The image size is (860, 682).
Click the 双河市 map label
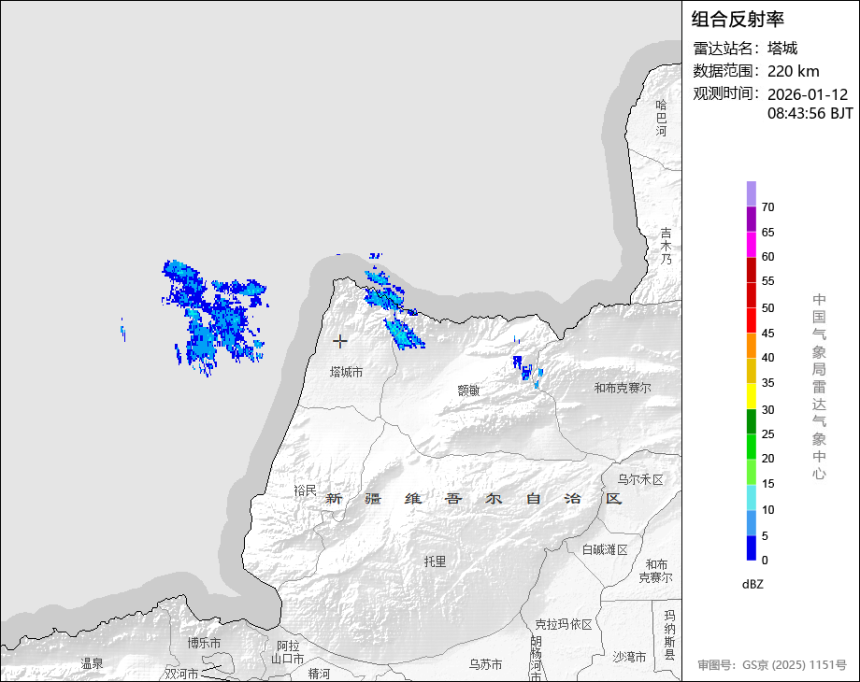click(181, 673)
